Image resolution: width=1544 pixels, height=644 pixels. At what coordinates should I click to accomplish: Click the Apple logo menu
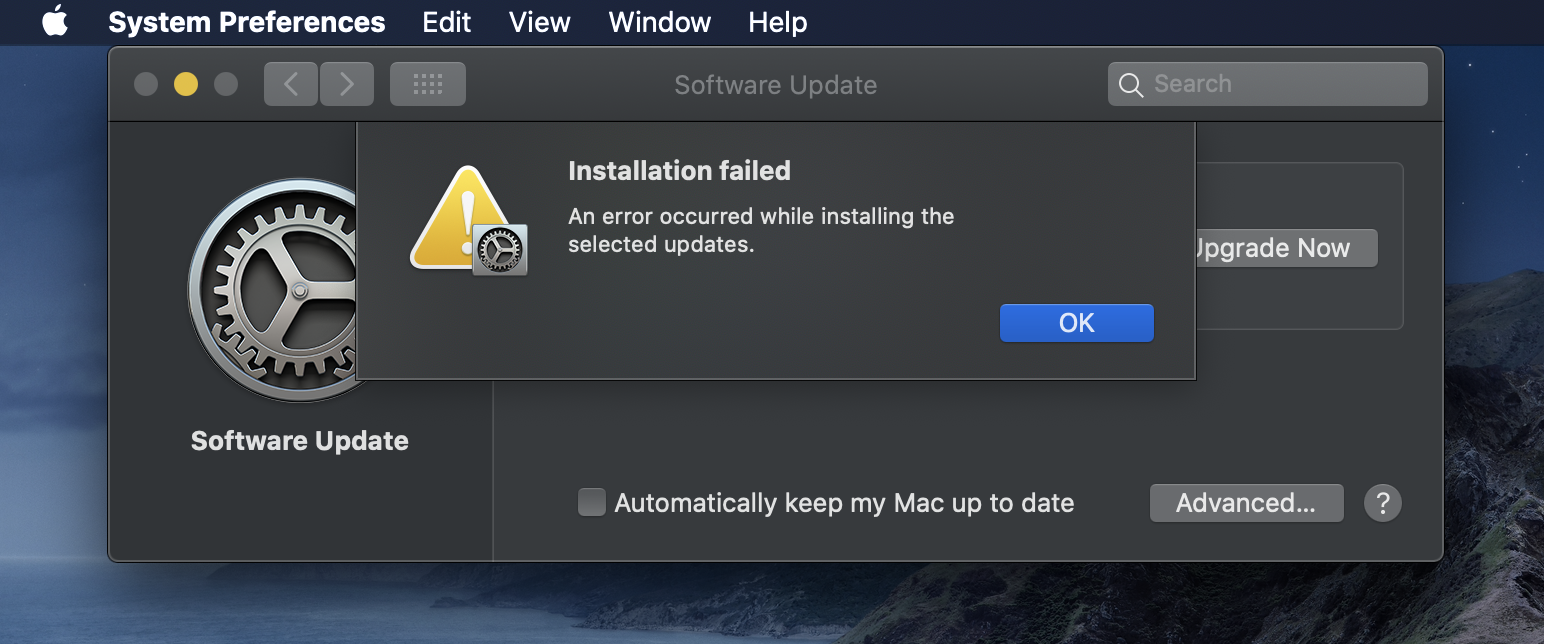(x=55, y=22)
